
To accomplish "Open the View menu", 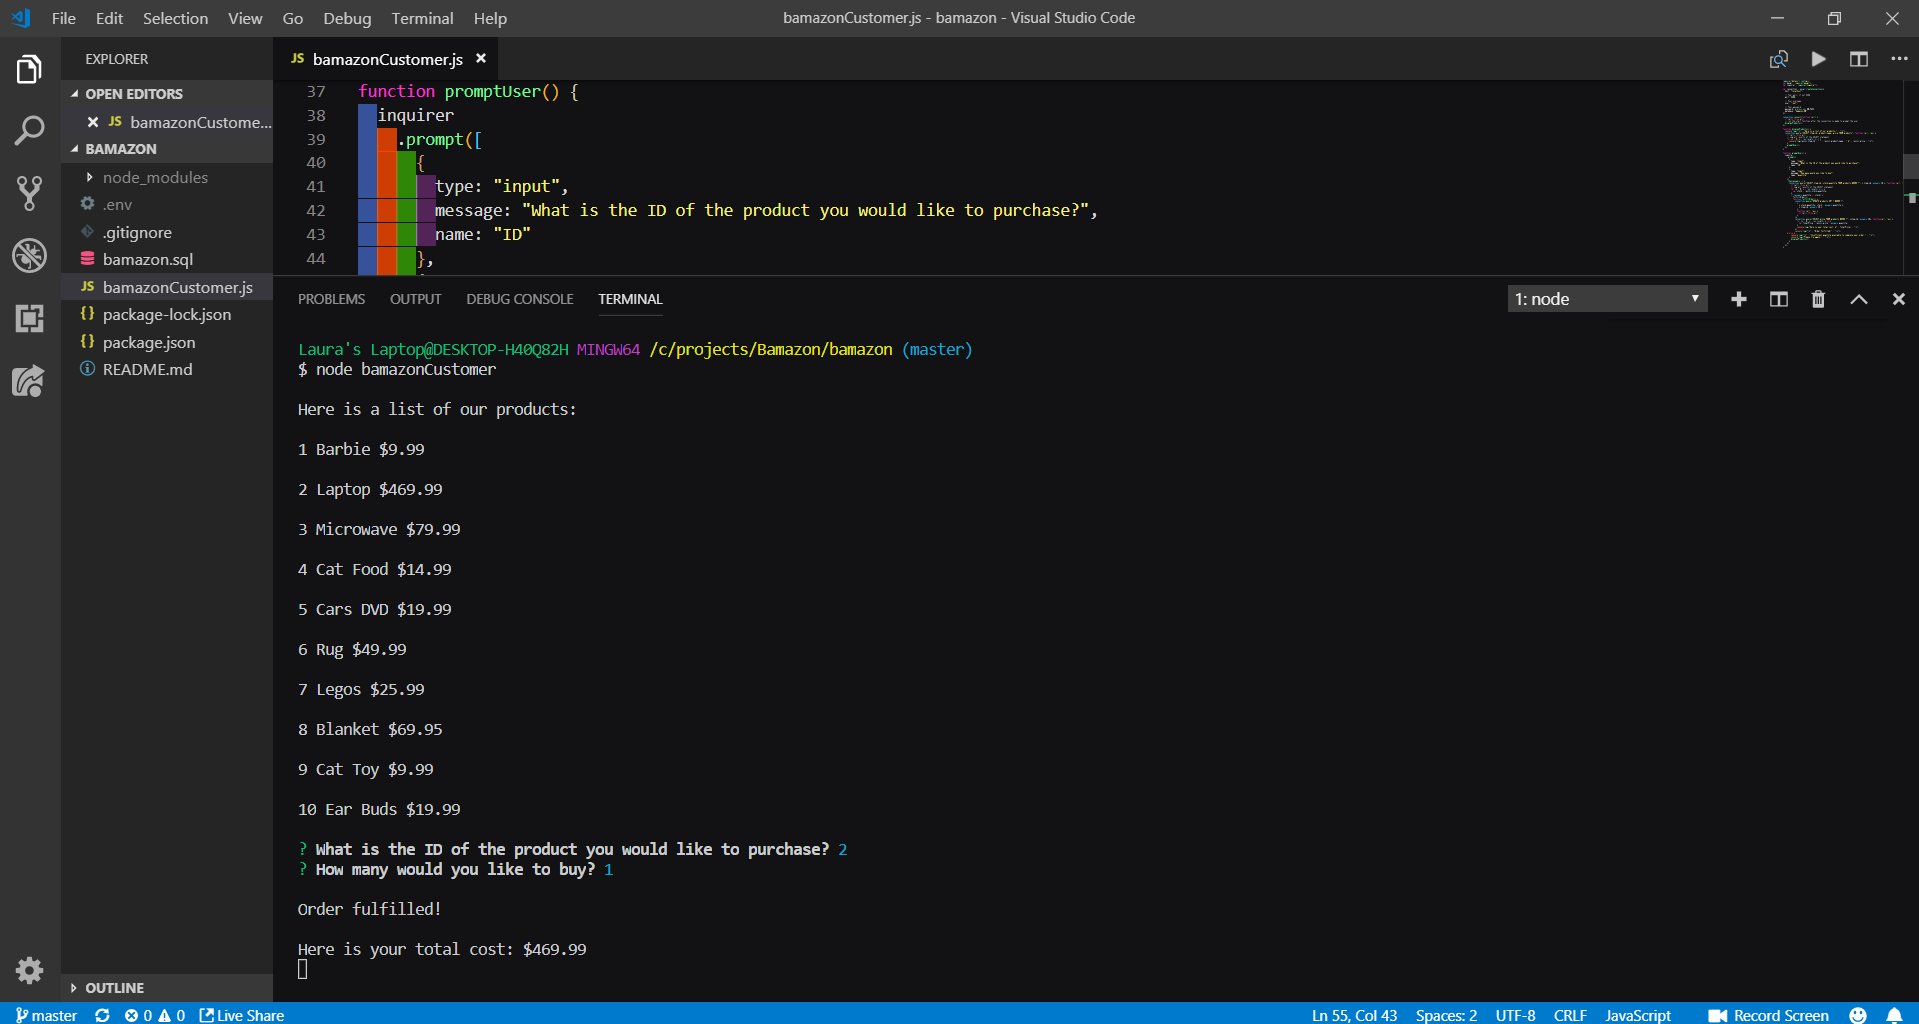I will pos(245,18).
